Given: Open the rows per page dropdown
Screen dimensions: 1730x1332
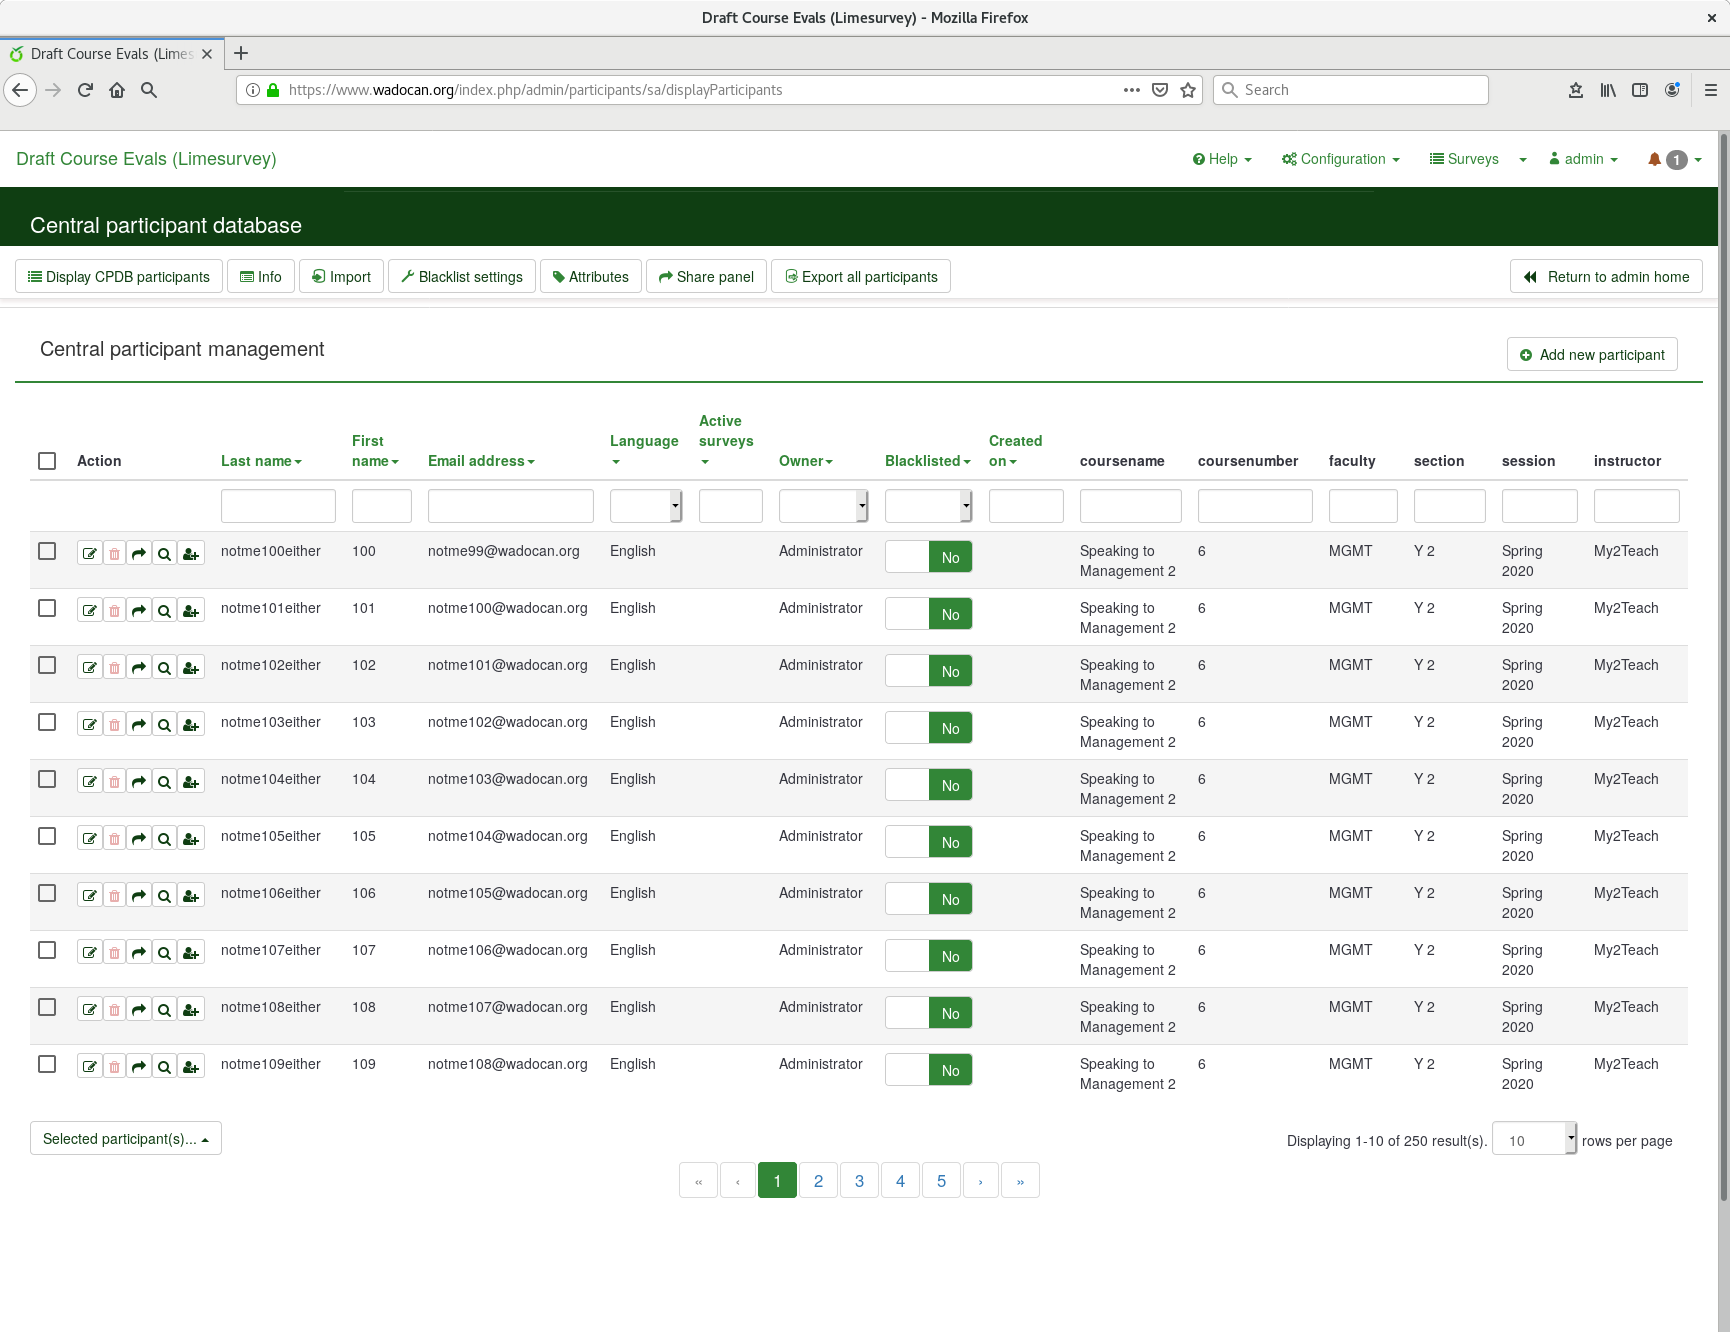Looking at the screenshot, I should click(1534, 1139).
